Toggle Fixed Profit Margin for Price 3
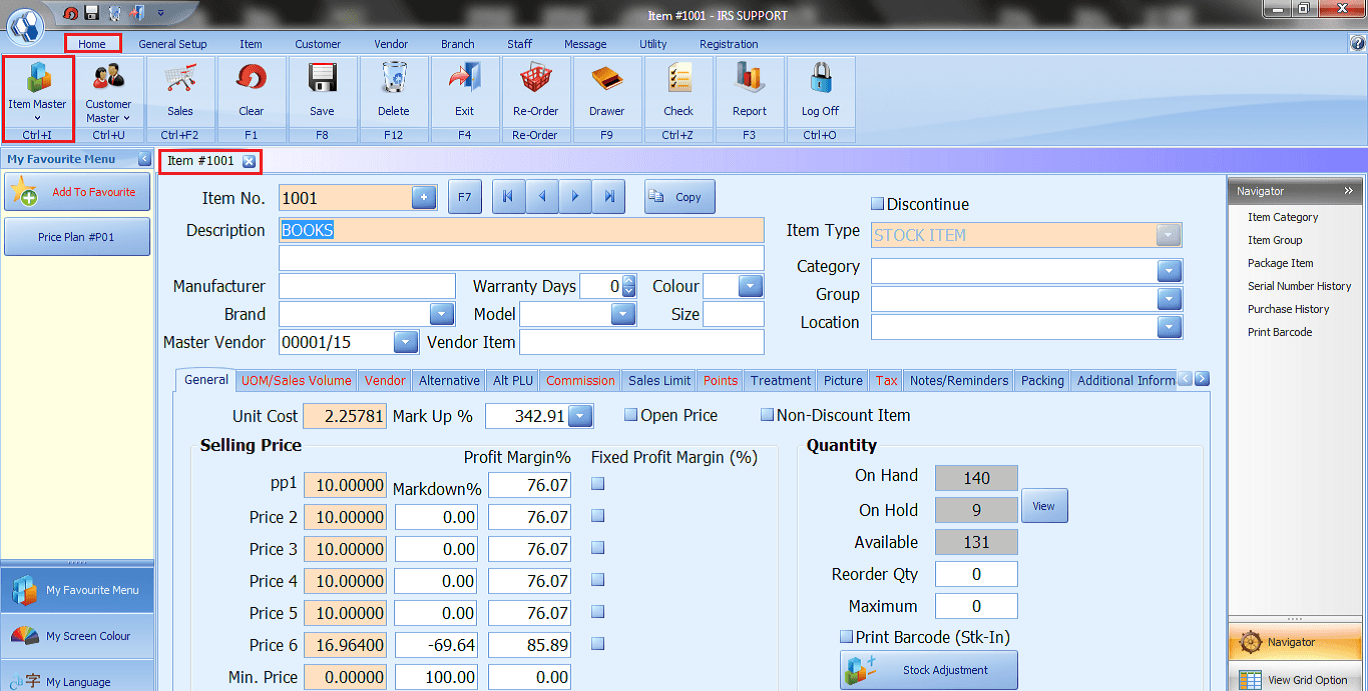Image resolution: width=1368 pixels, height=691 pixels. [x=598, y=548]
